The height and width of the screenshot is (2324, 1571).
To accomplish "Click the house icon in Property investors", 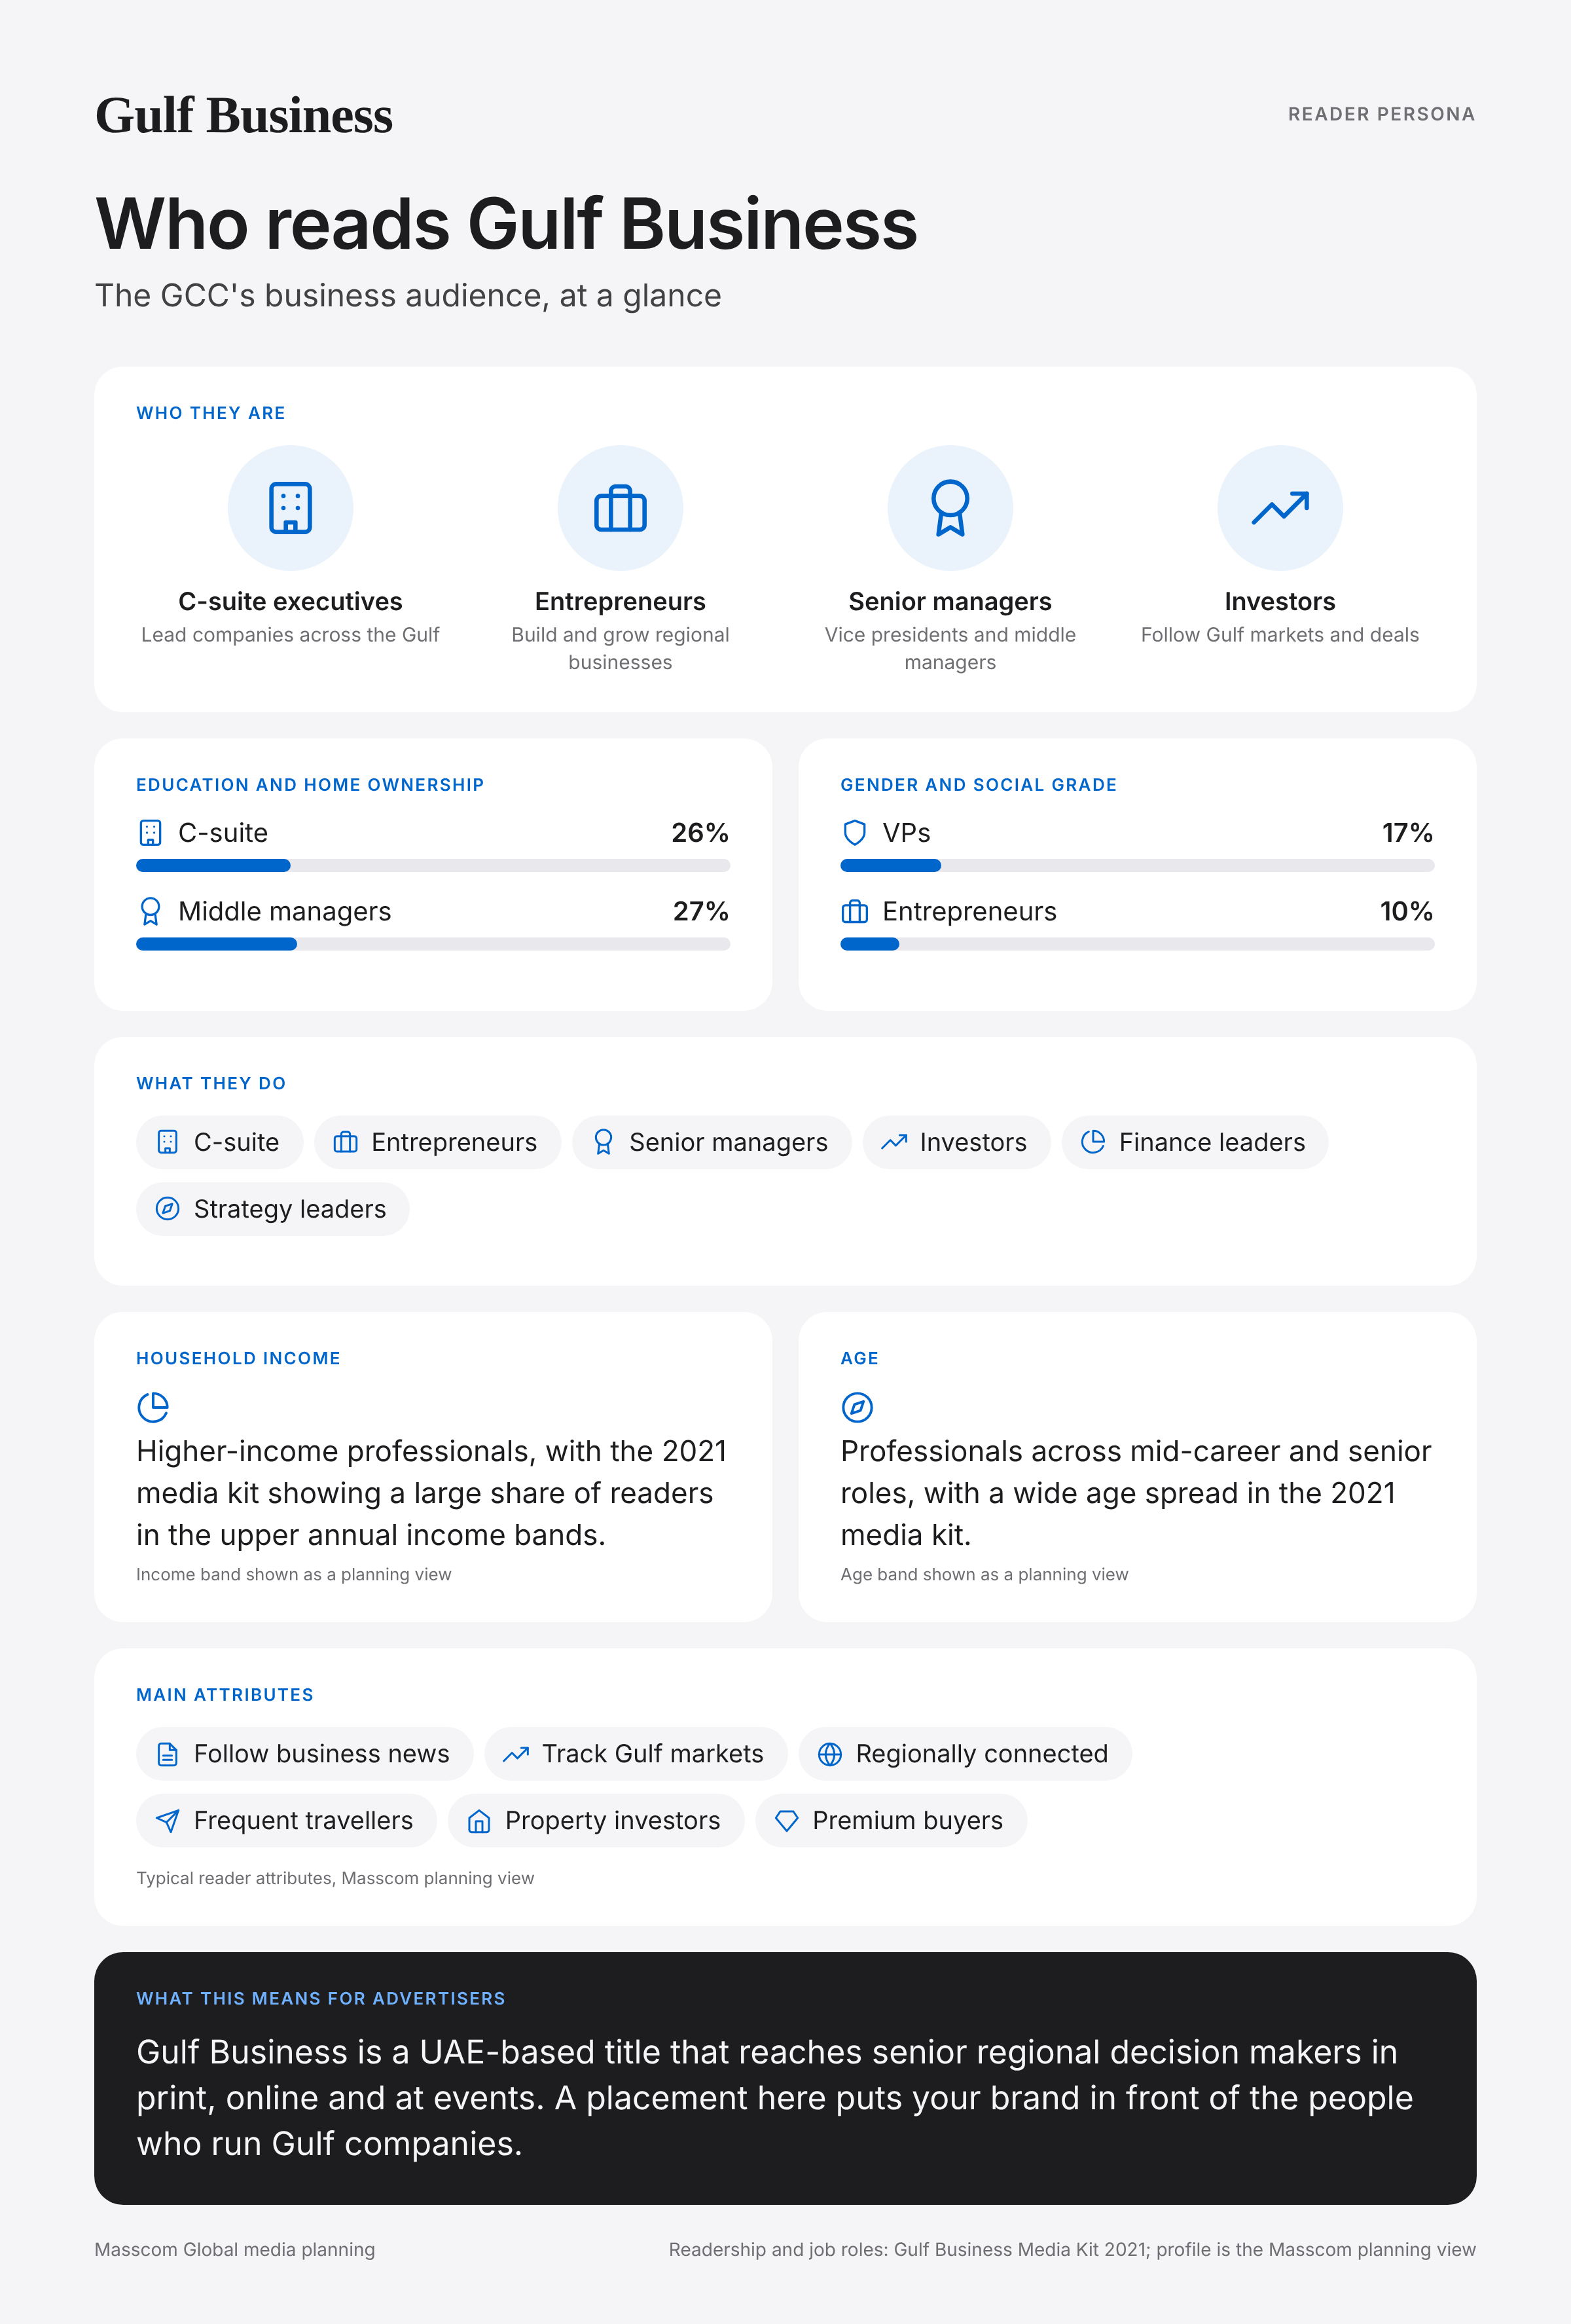I will pyautogui.click(x=479, y=1821).
